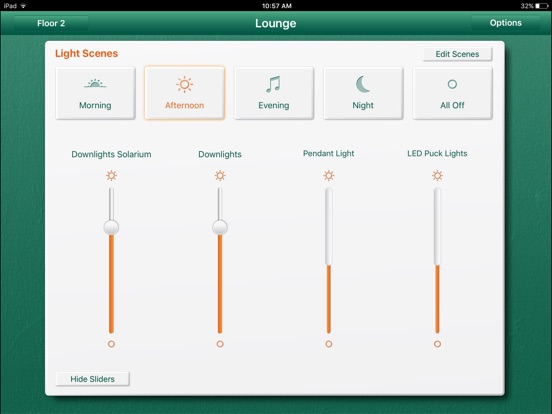The width and height of the screenshot is (552, 414).
Task: Tap the off circle below Pendant Light slider
Action: tap(329, 344)
